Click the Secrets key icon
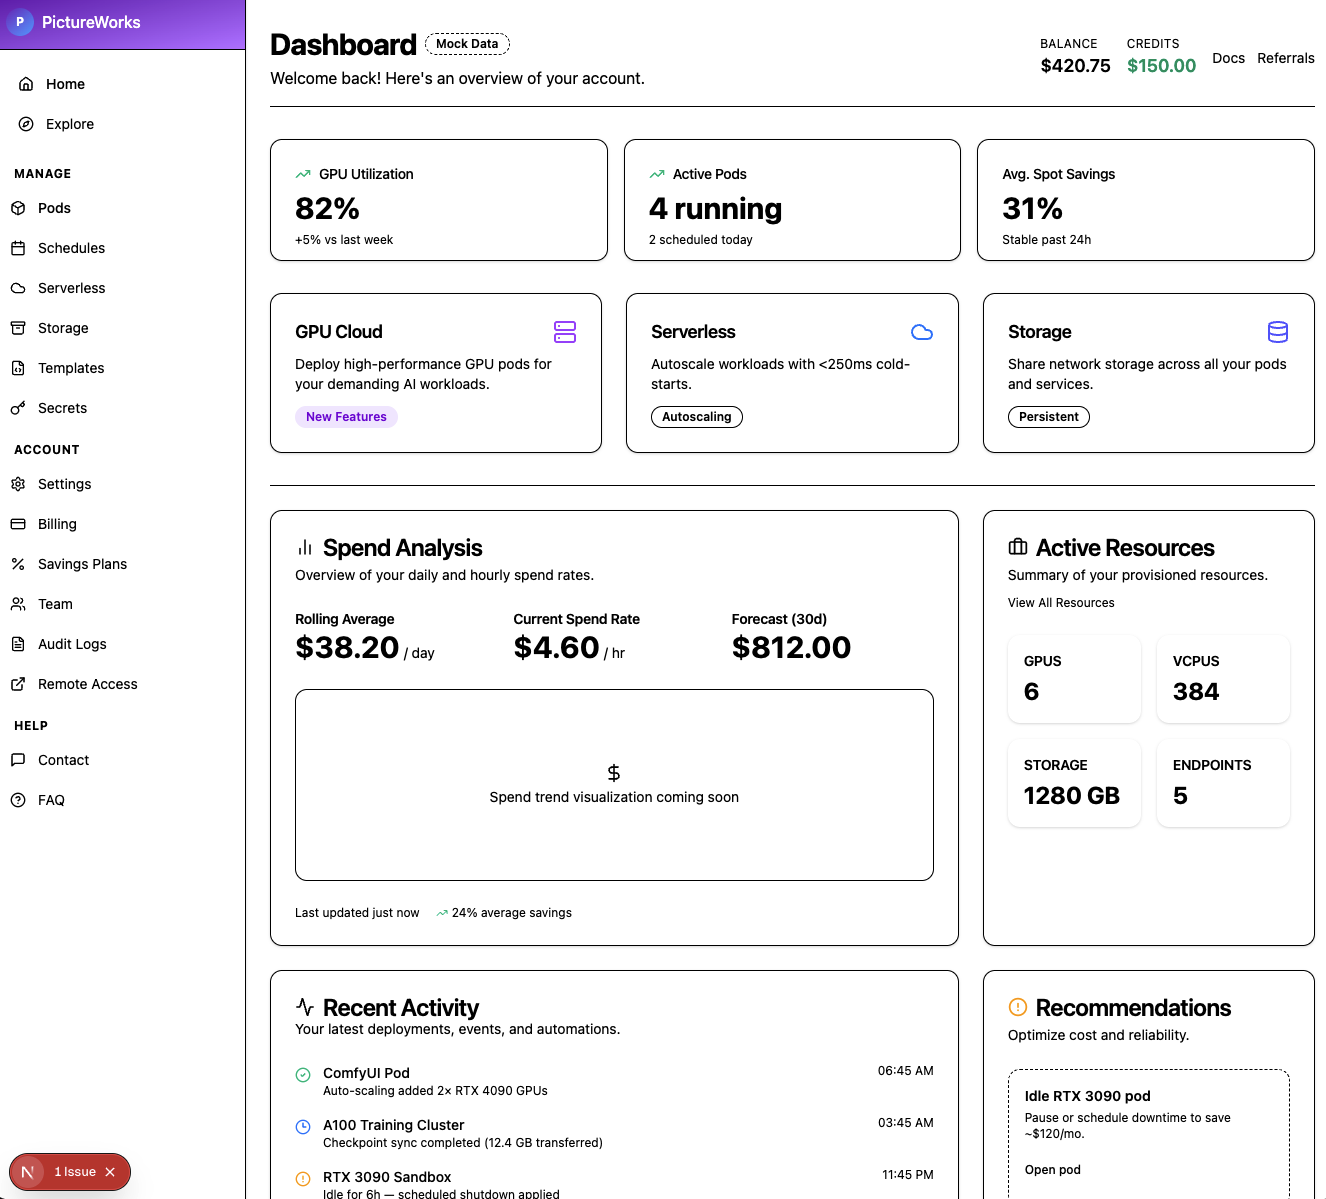1326x1199 pixels. (19, 408)
